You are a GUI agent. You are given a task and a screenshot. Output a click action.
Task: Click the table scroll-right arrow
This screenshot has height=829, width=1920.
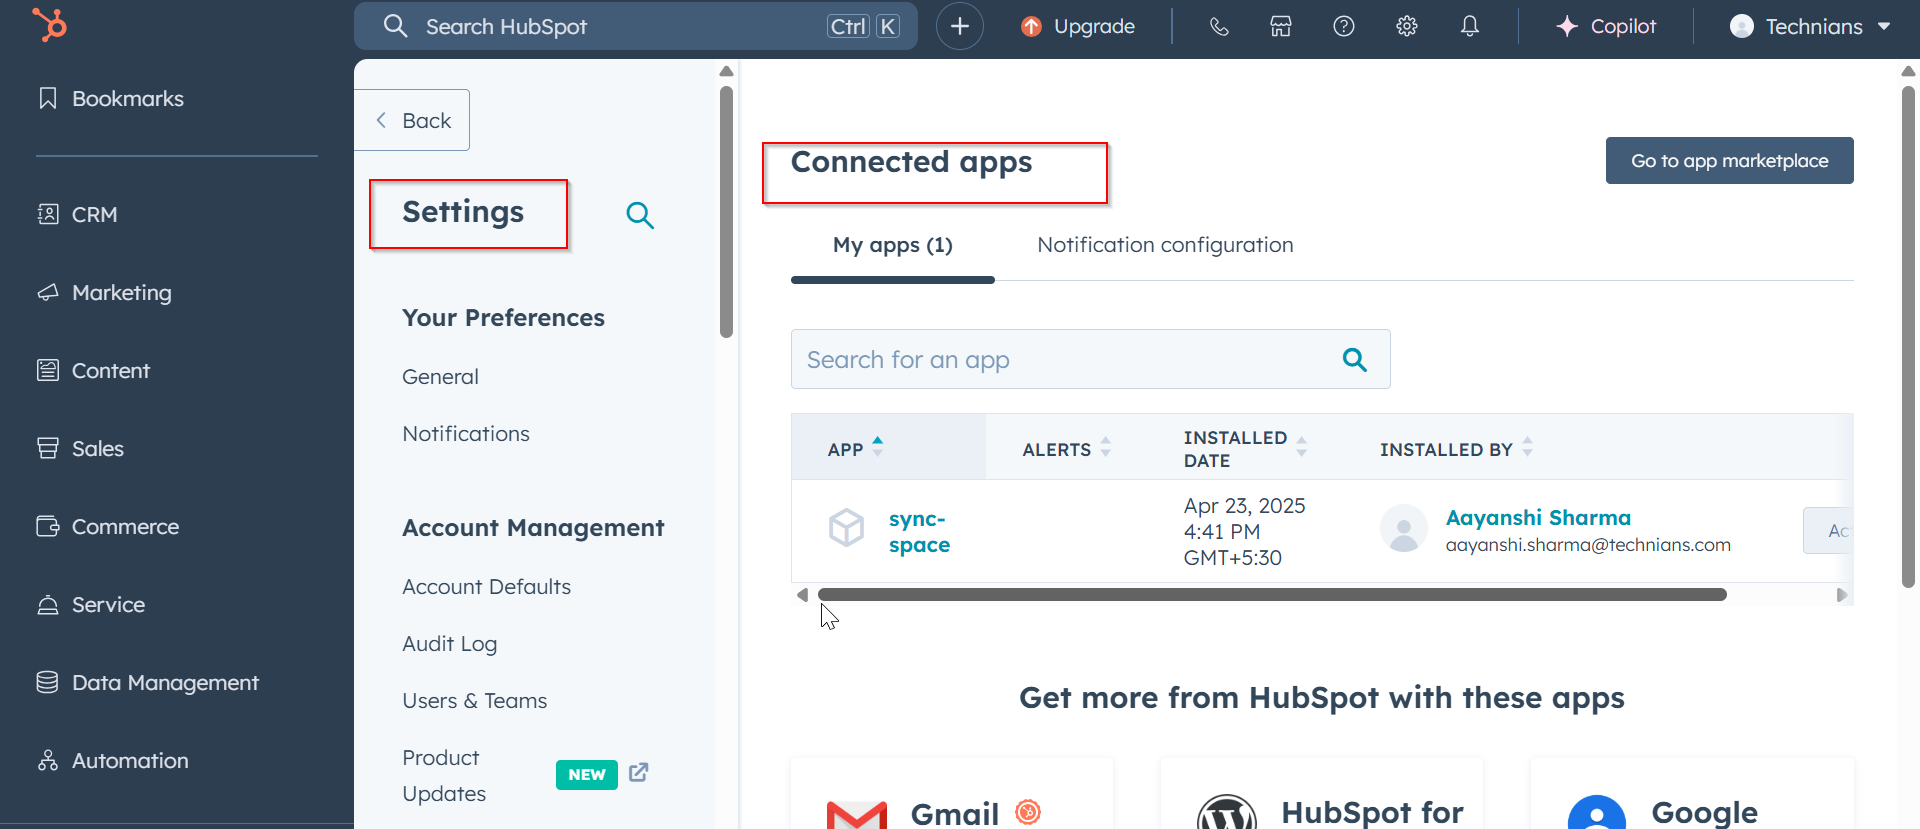tap(1842, 595)
